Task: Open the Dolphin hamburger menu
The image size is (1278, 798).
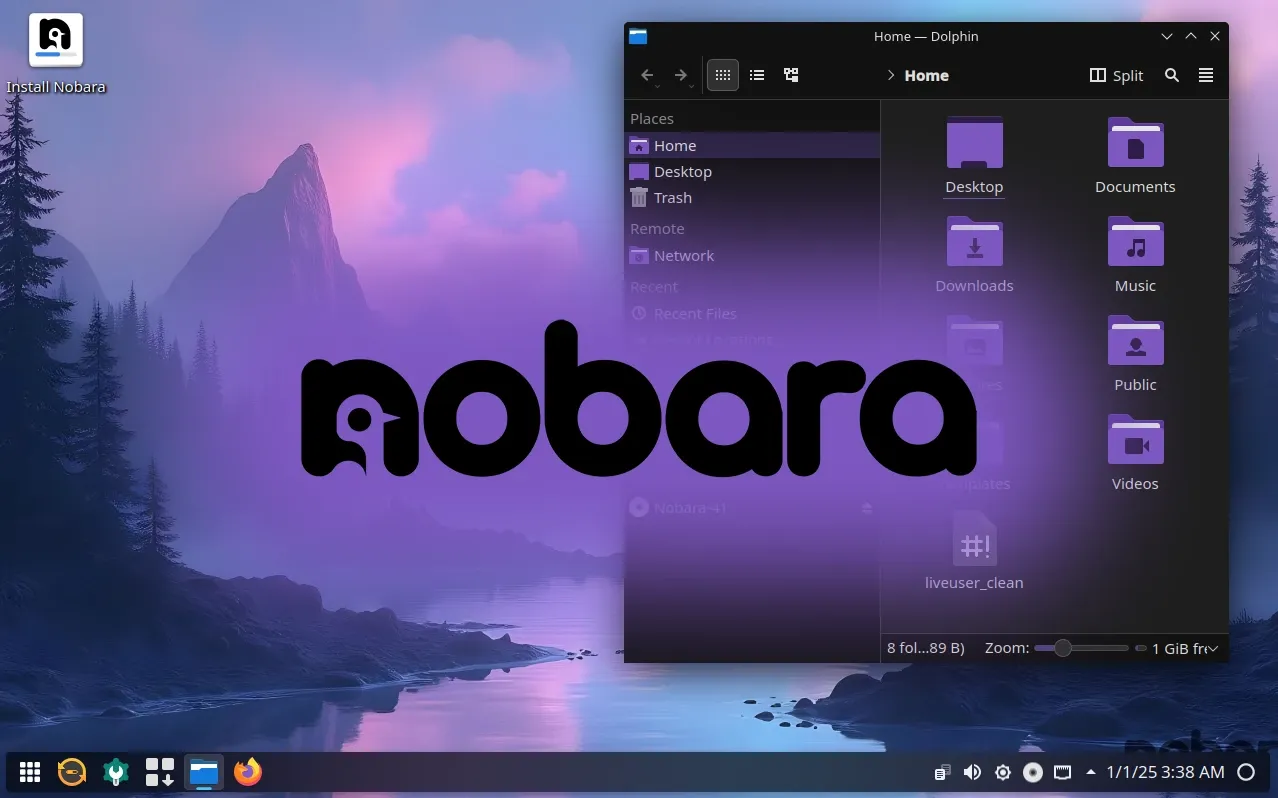Action: [x=1206, y=75]
